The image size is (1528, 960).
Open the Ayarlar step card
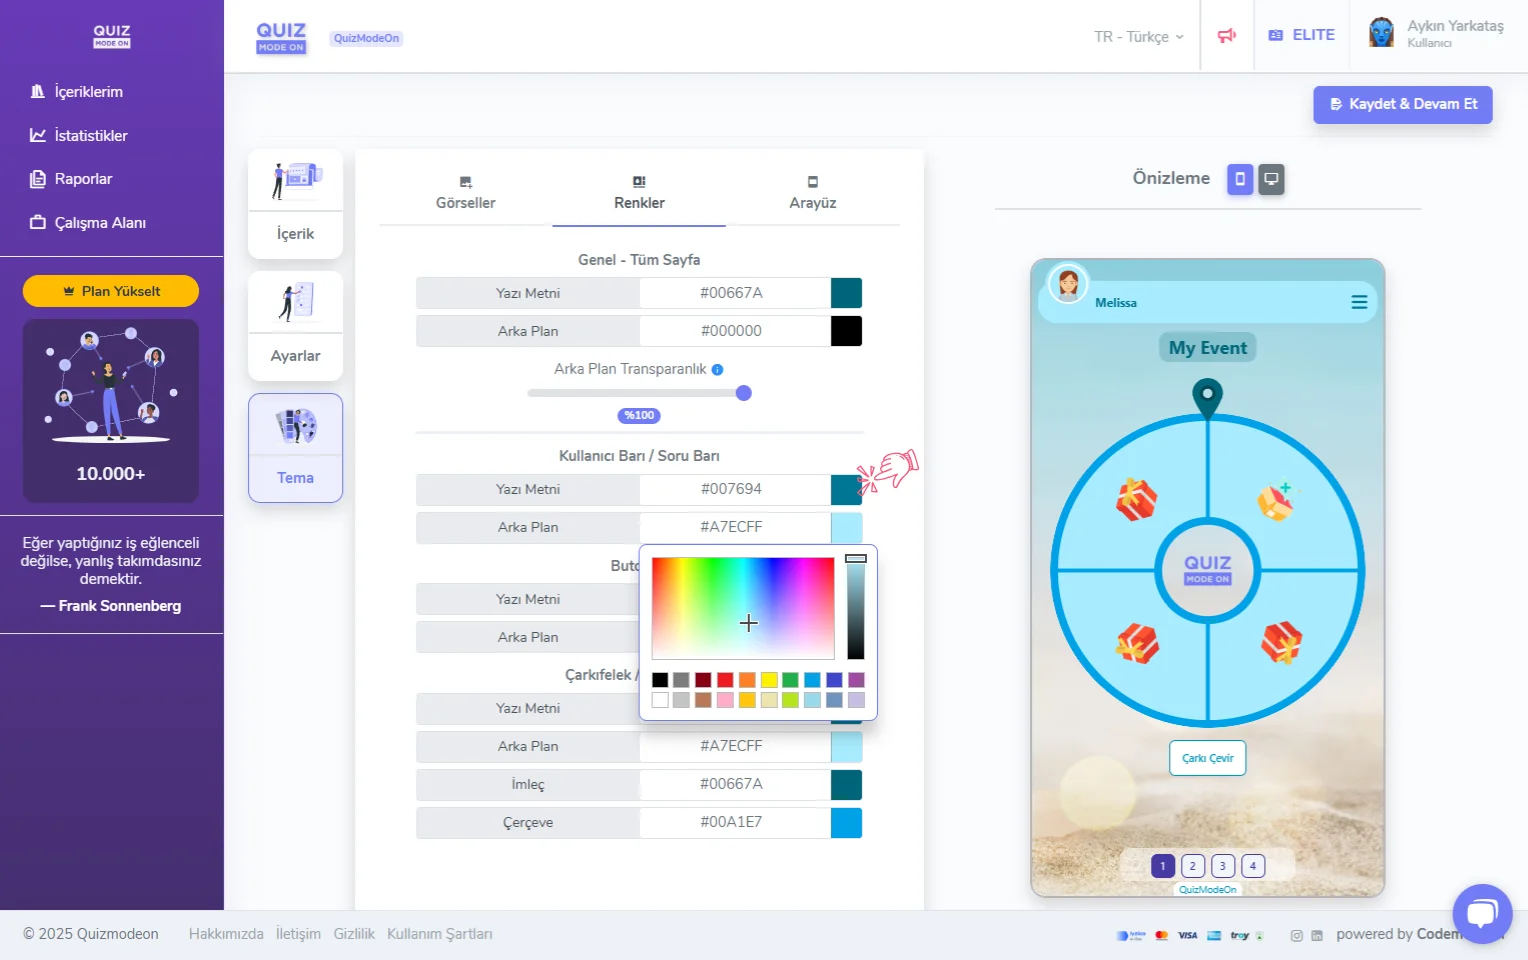click(295, 326)
